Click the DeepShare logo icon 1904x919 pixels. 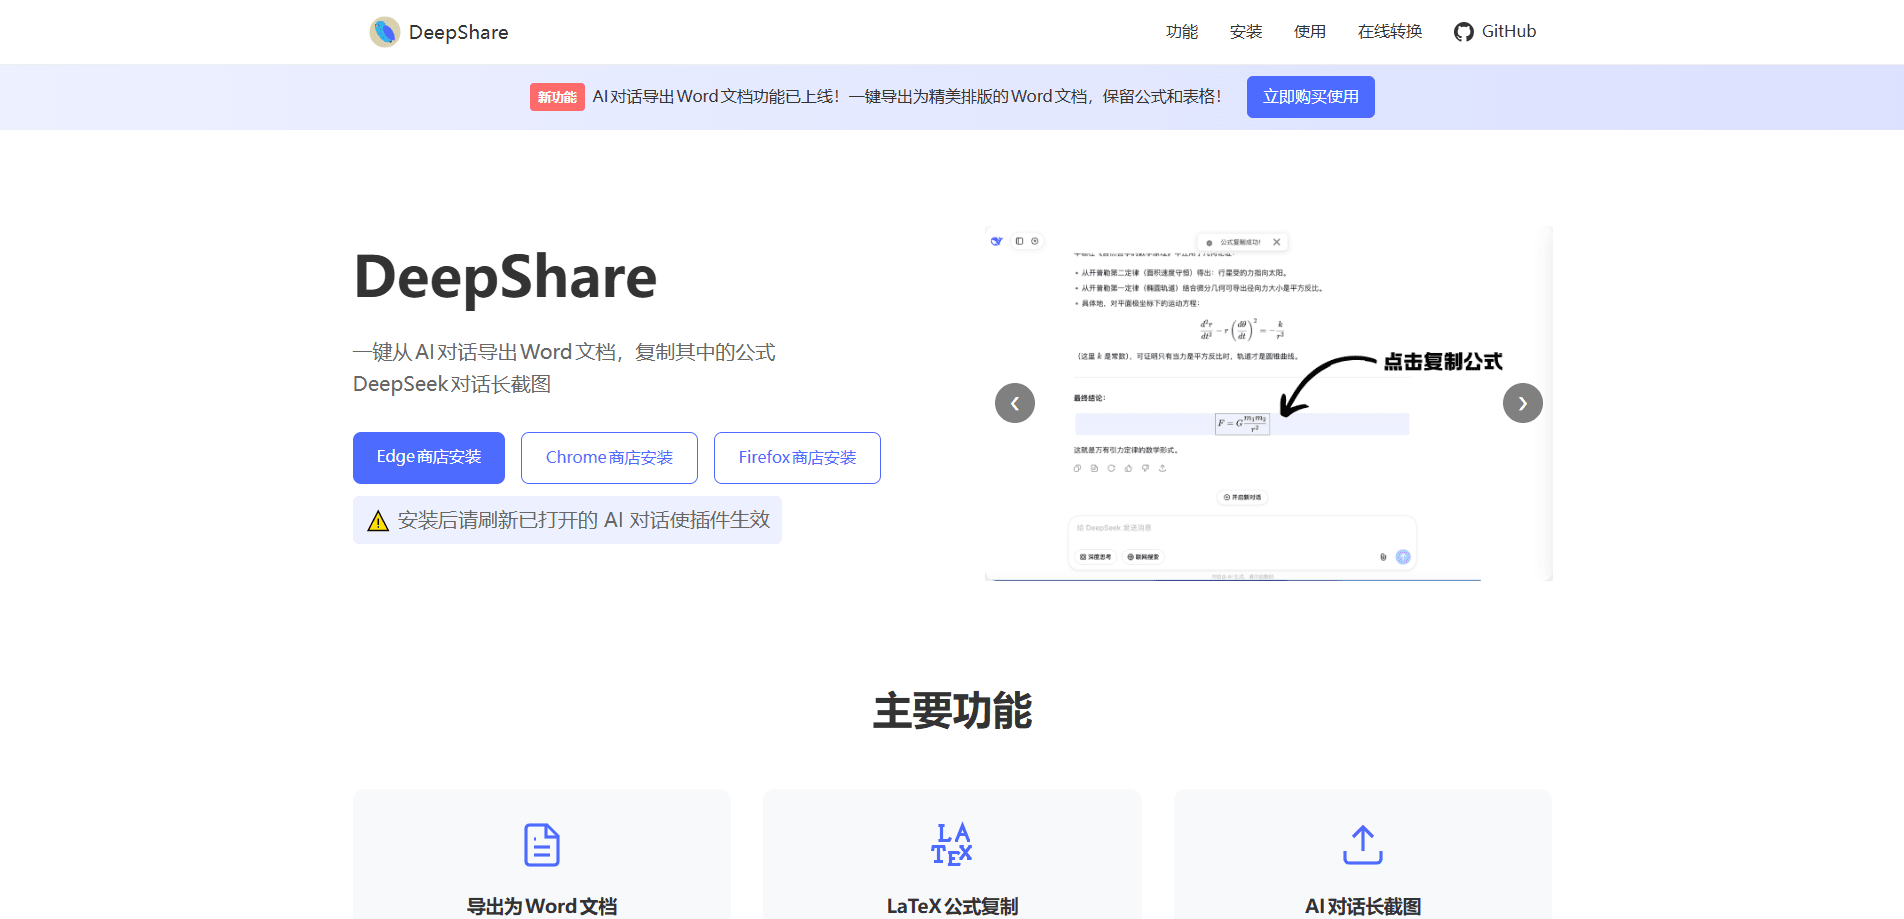tap(384, 32)
